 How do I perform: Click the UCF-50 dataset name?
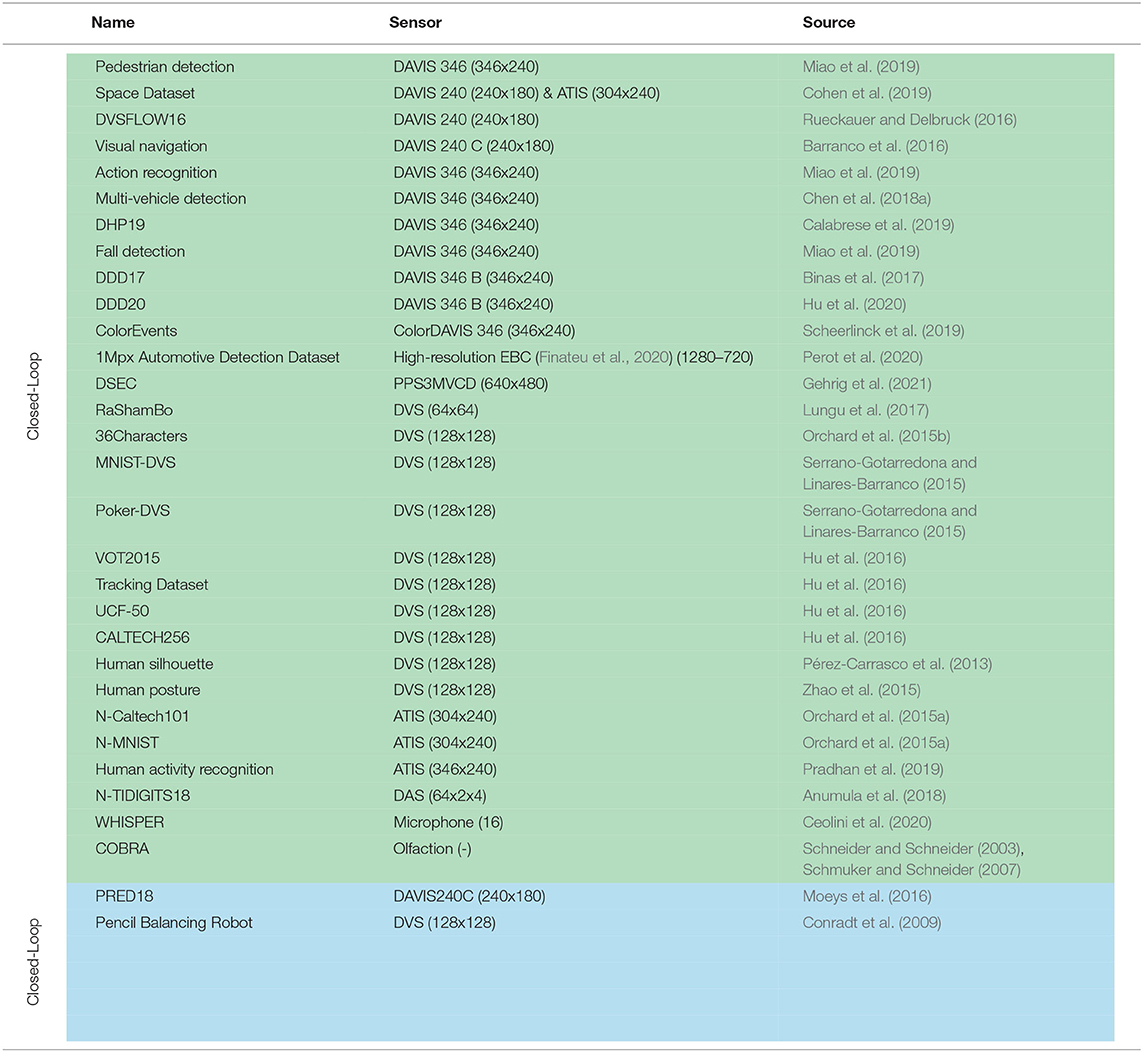(x=122, y=611)
